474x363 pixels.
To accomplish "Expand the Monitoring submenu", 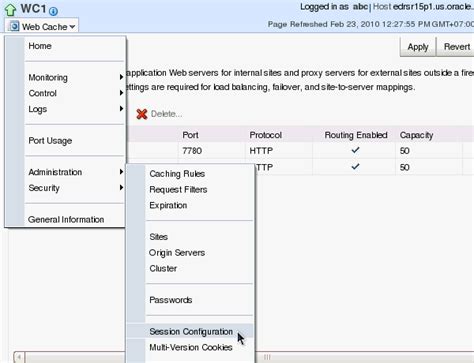I will pos(76,77).
